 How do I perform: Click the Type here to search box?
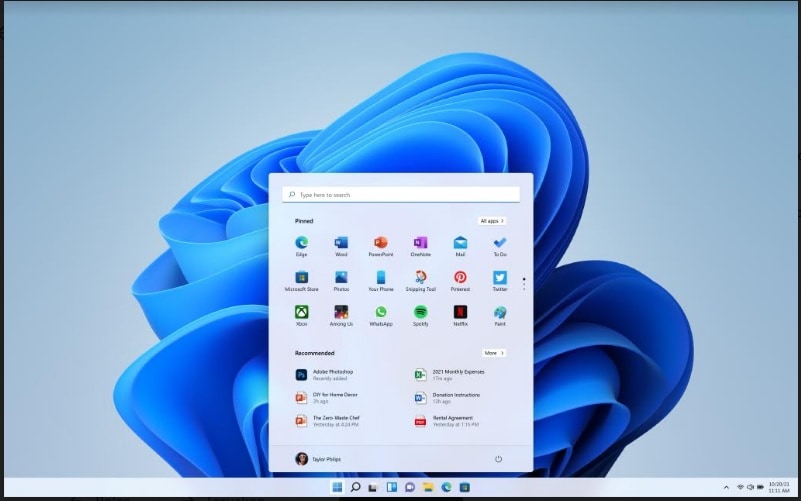click(x=401, y=195)
